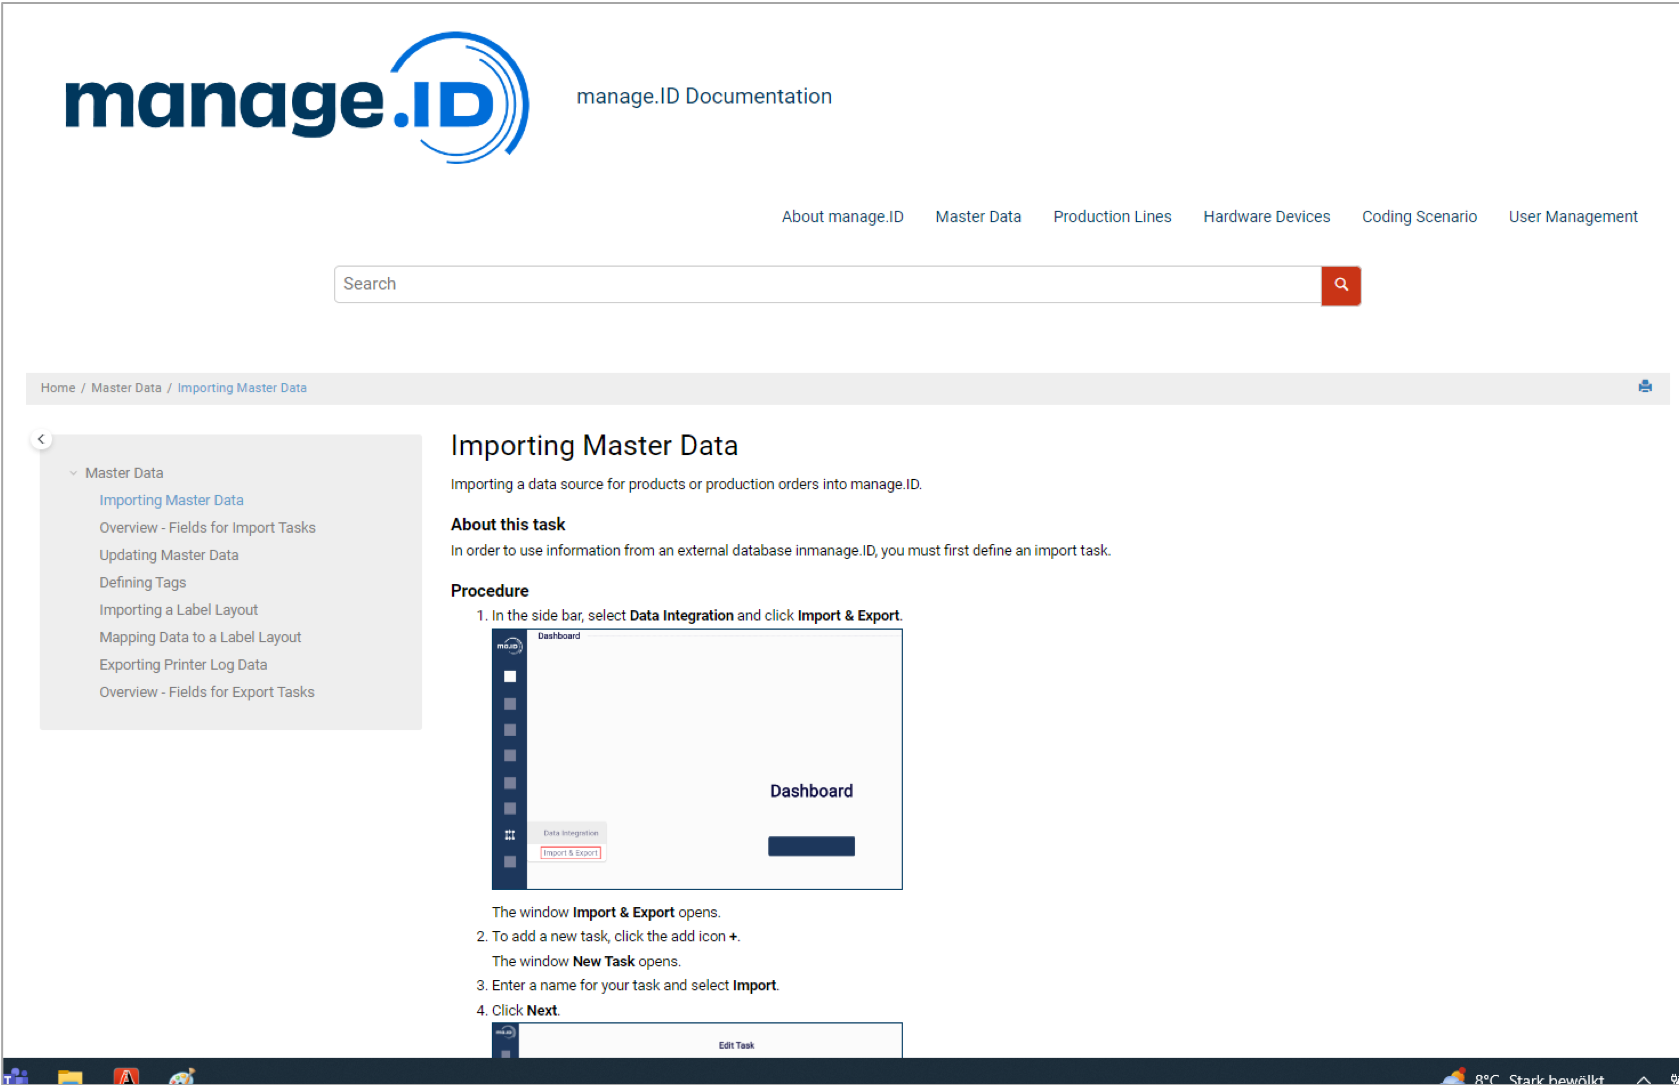
Task: Click the manage.ID logo
Action: tap(295, 97)
